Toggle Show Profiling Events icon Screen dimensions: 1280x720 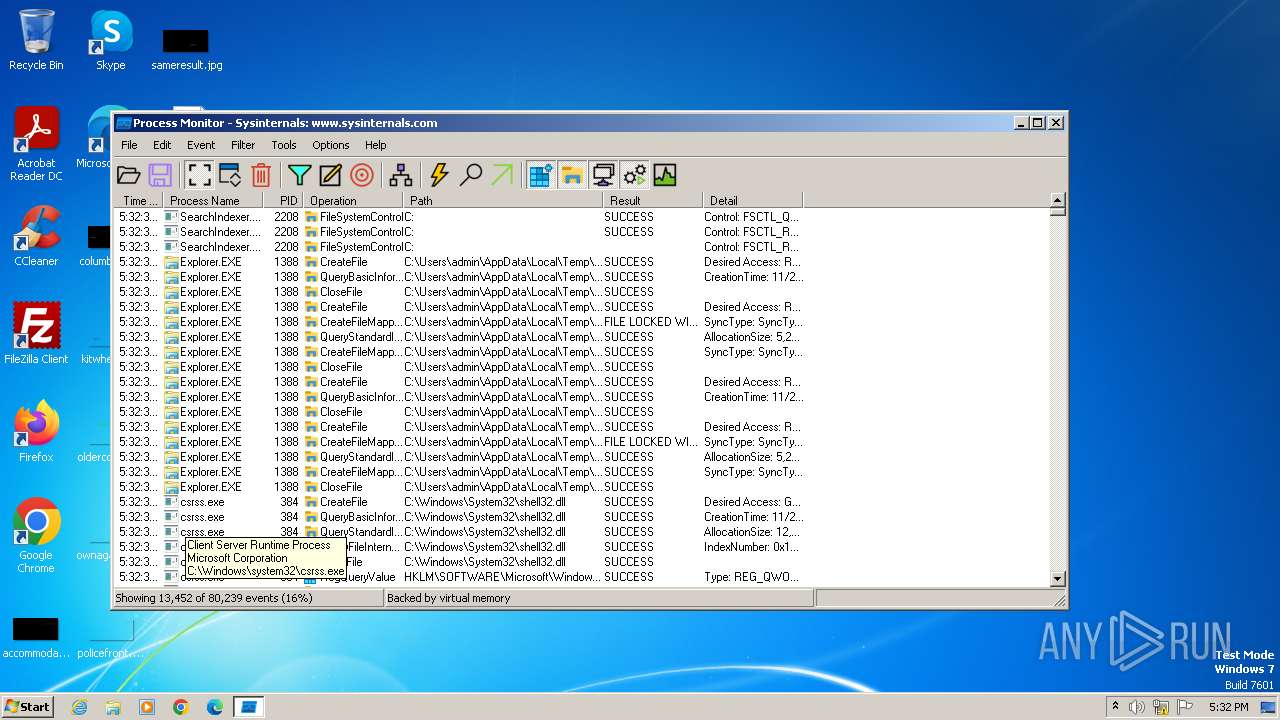[665, 176]
